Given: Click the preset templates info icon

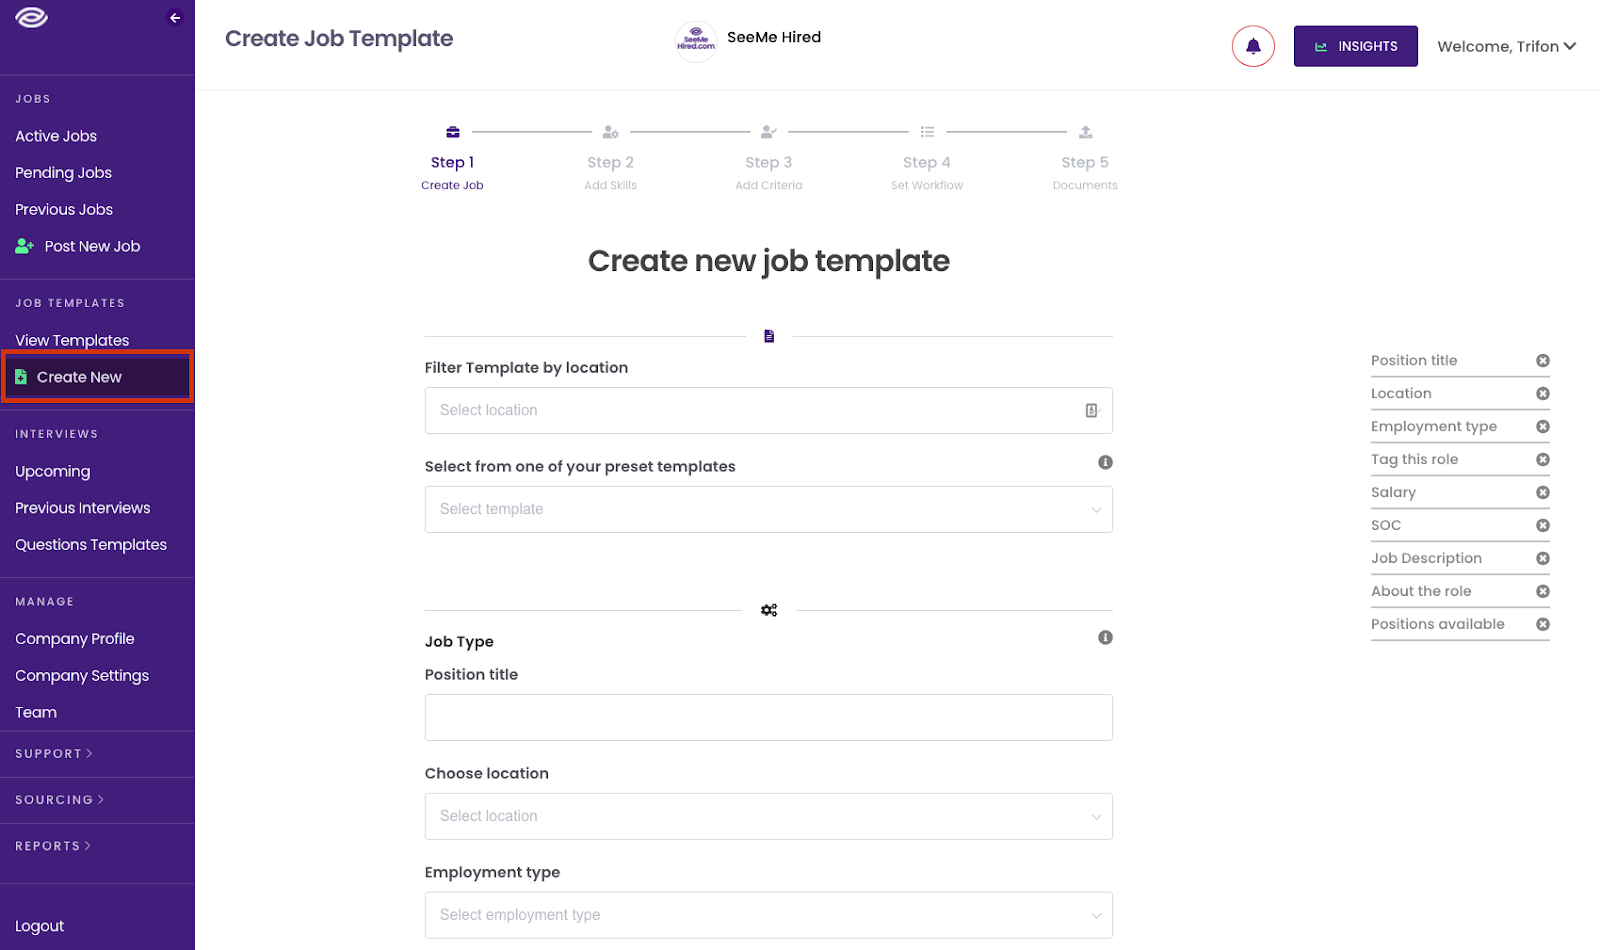Looking at the screenshot, I should 1105,462.
